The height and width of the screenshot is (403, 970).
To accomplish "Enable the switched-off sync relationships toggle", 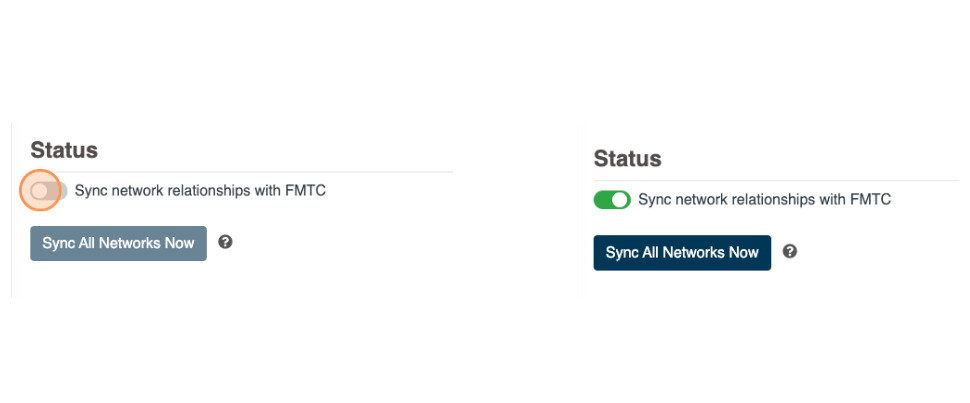I will point(48,190).
